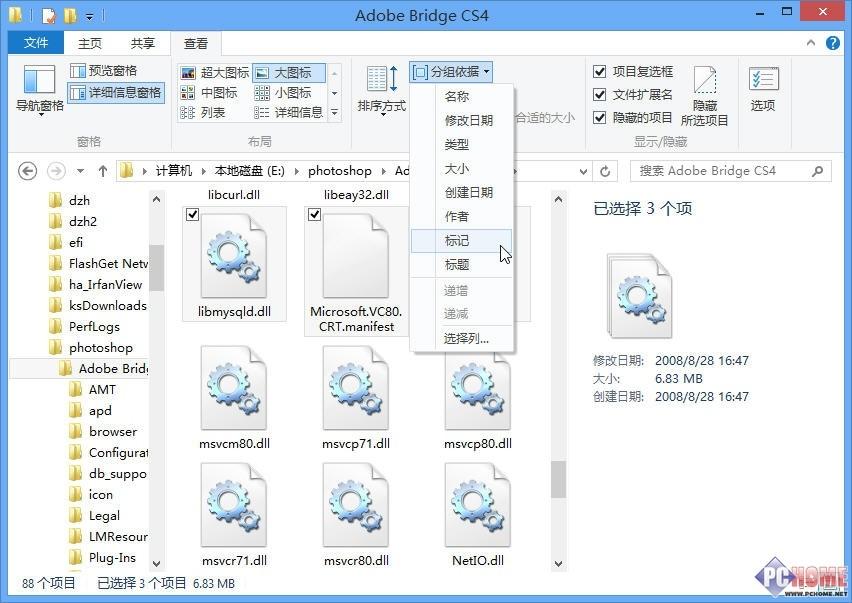Go up one folder level

[x=103, y=171]
